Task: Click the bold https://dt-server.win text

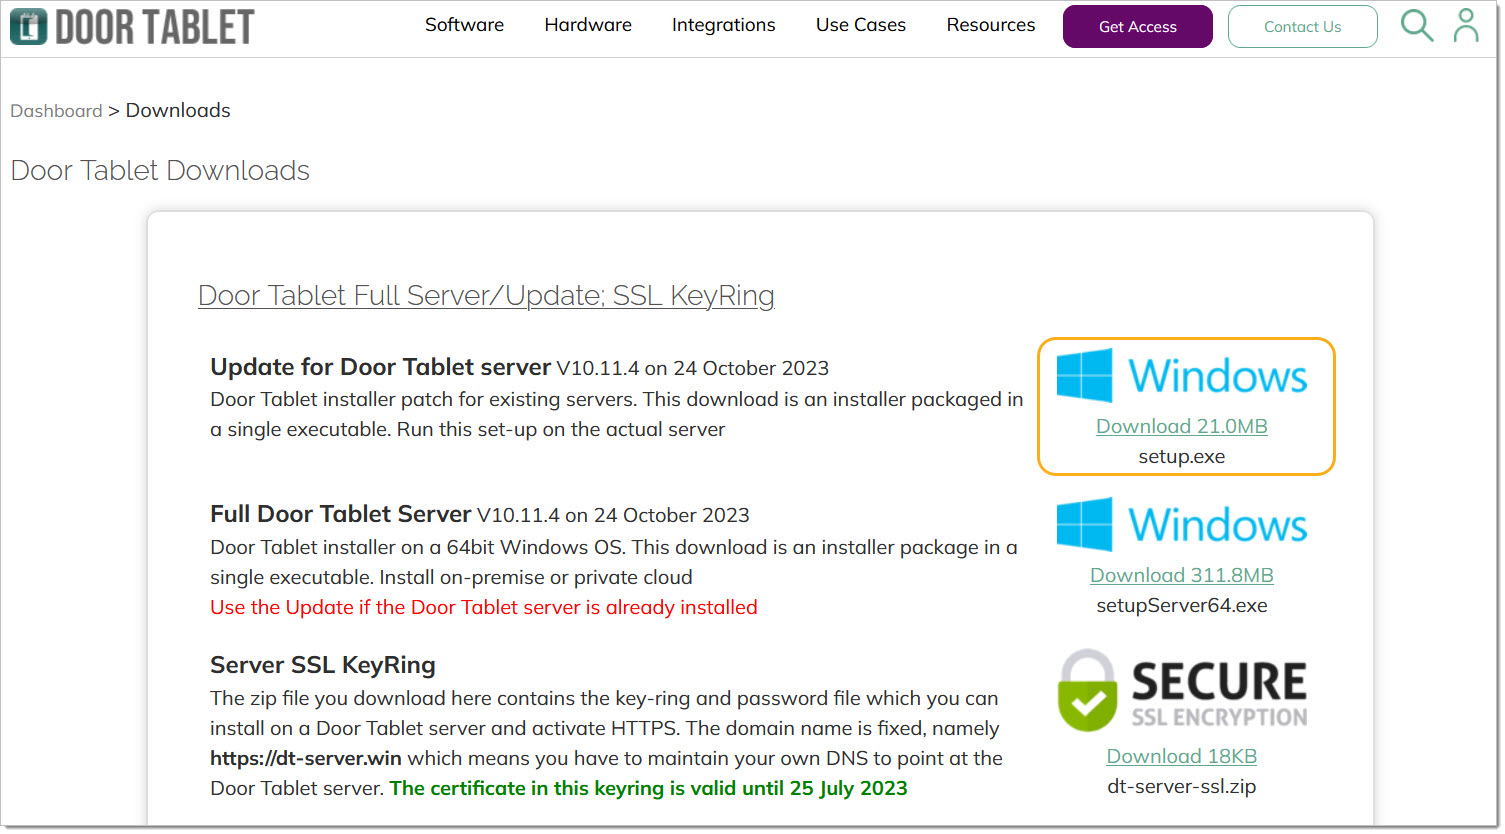Action: coord(306,758)
